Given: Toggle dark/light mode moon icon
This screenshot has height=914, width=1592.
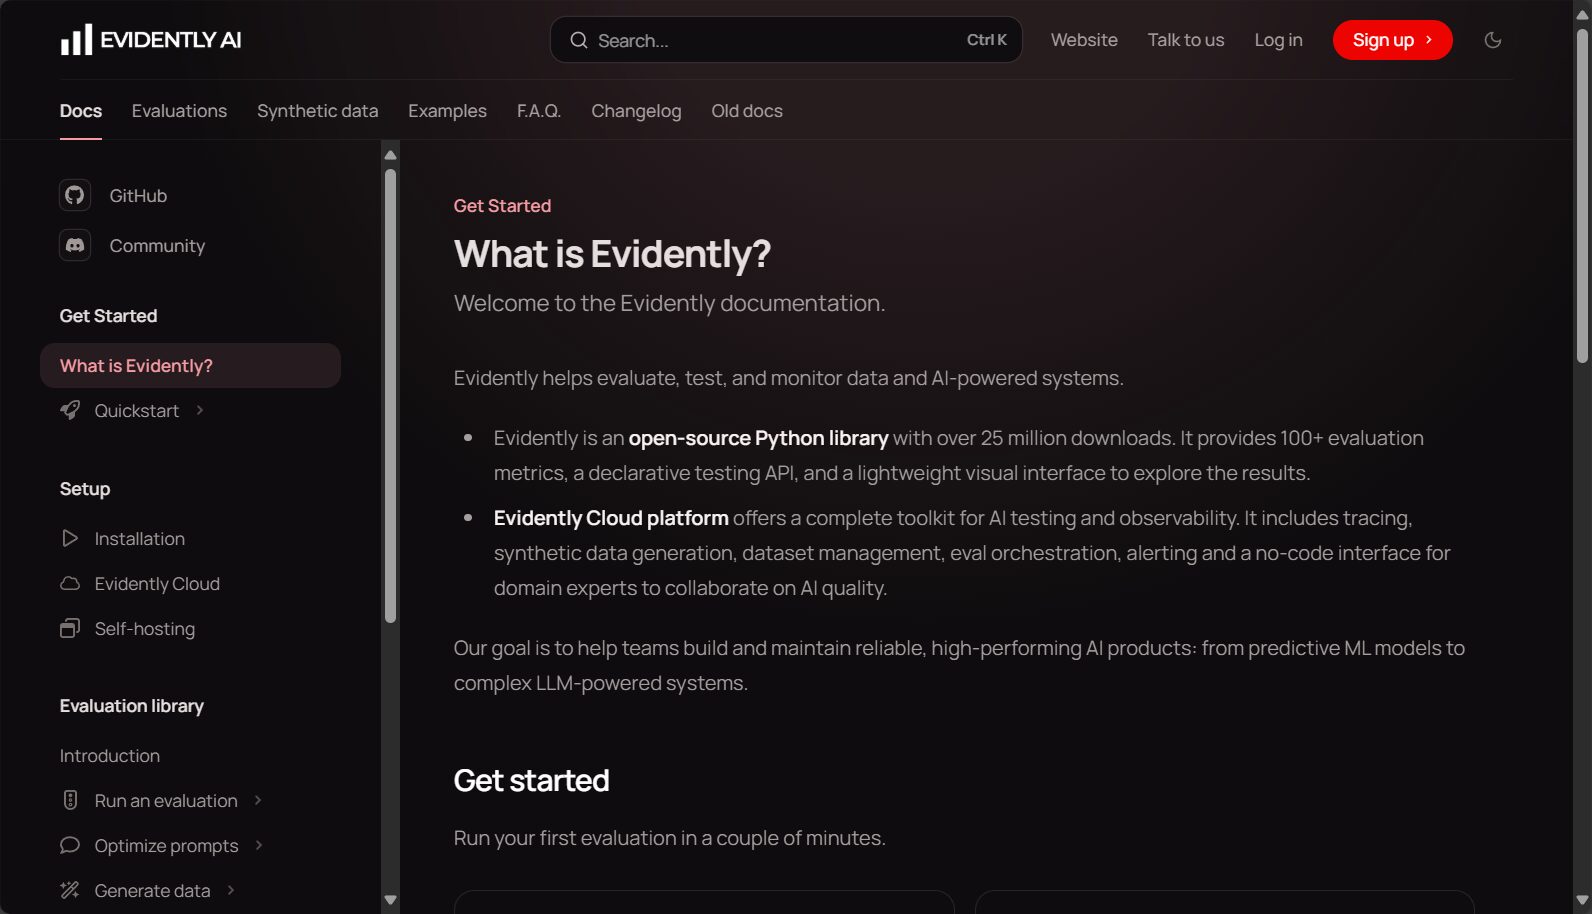Looking at the screenshot, I should pos(1493,40).
